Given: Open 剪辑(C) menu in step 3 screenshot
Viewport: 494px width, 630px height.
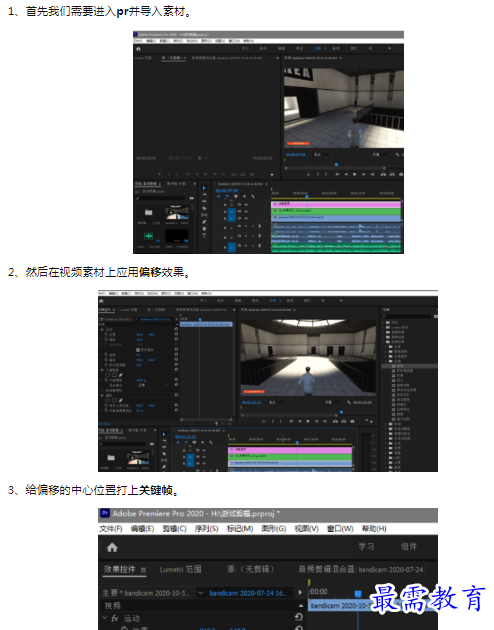Looking at the screenshot, I should [x=174, y=529].
